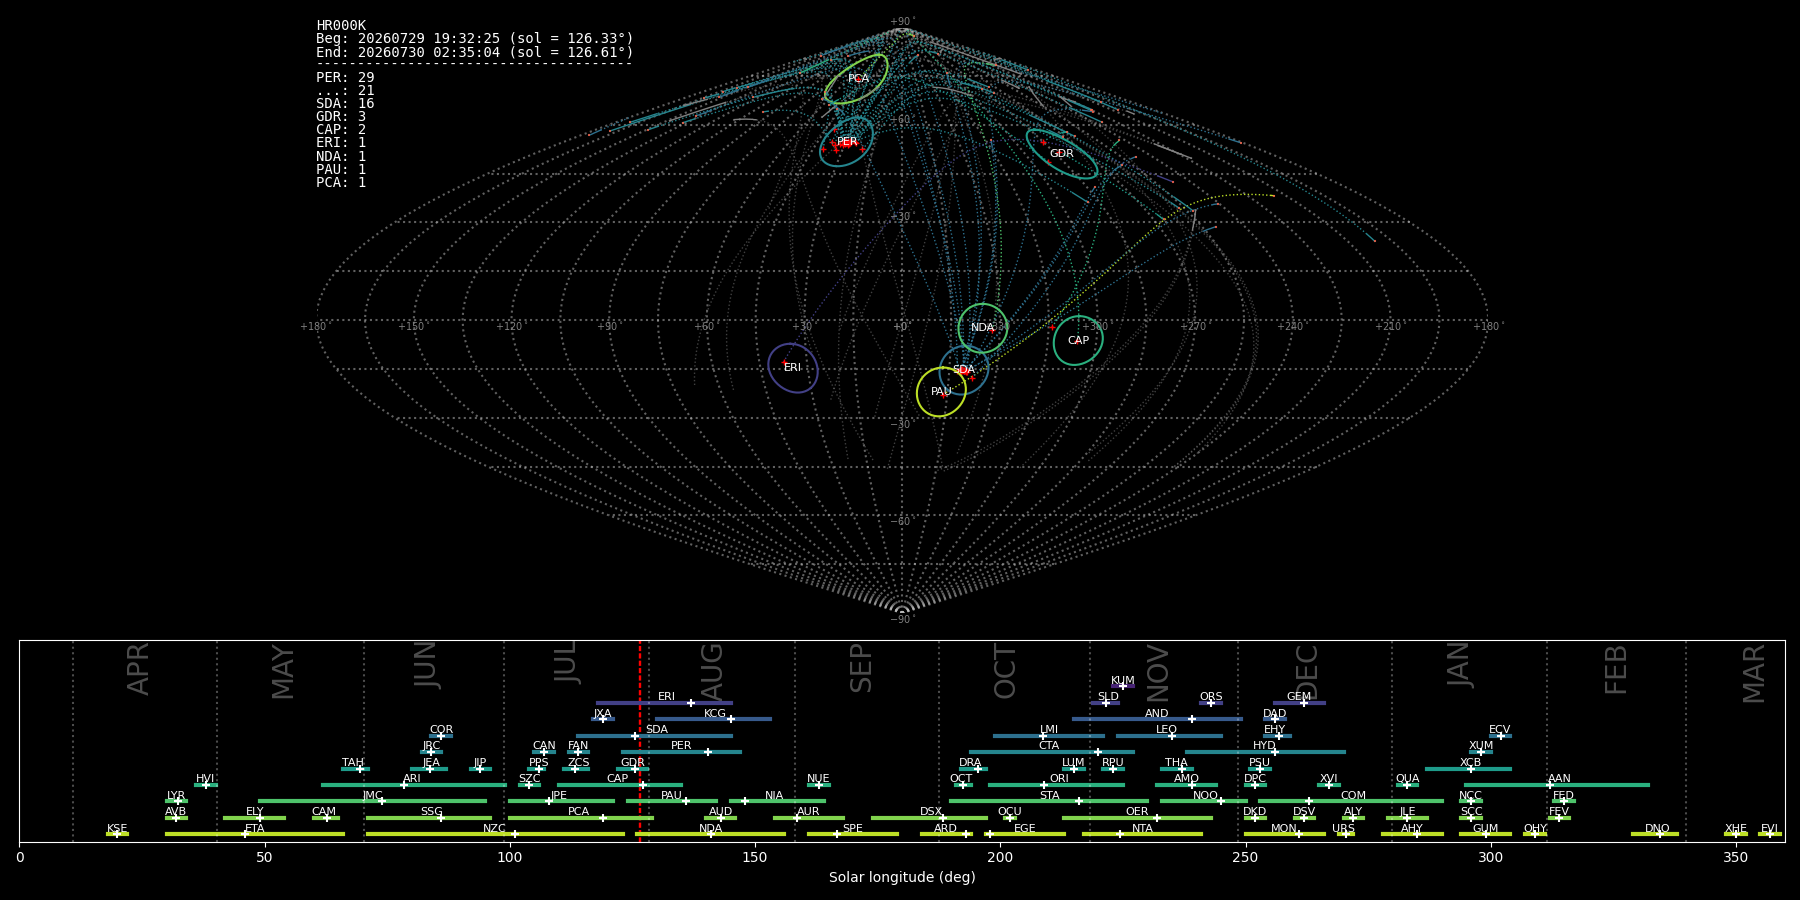This screenshot has width=1800, height=900.
Task: Click the ORI shower label in the timeline
Action: click(1059, 779)
